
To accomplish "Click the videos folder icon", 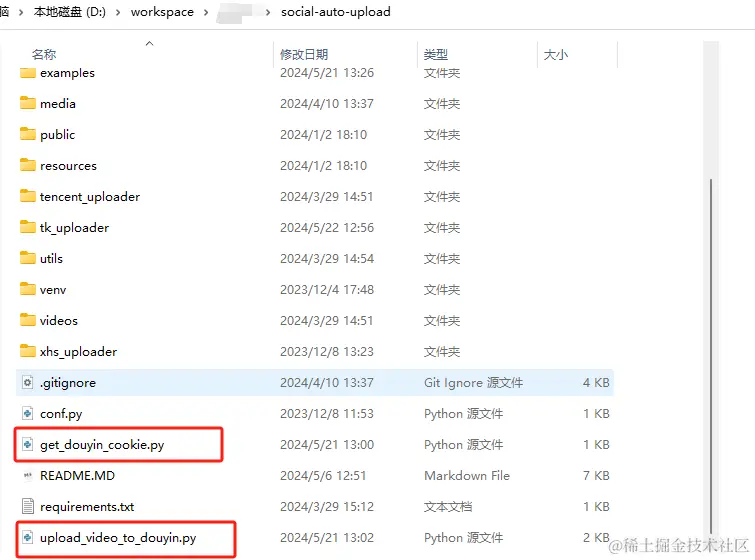I will pos(27,320).
